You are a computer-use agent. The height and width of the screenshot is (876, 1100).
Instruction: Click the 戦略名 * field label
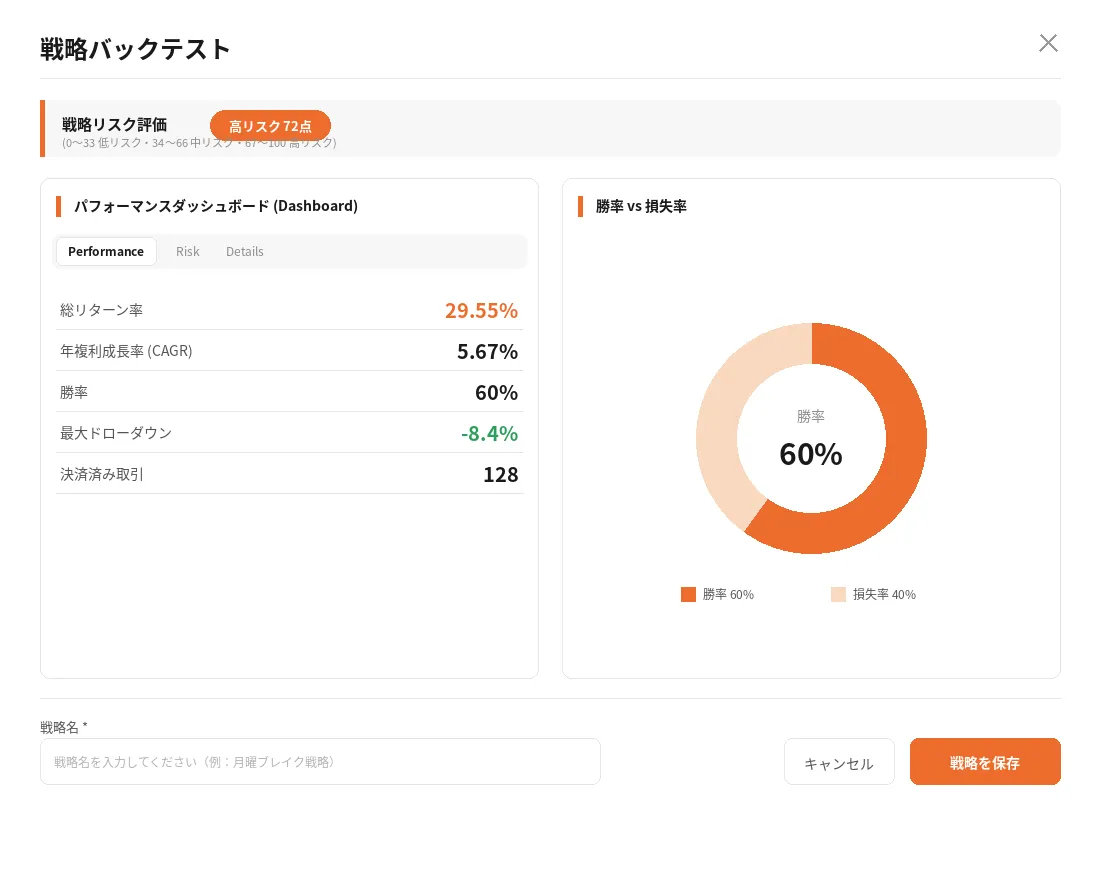[x=64, y=727]
